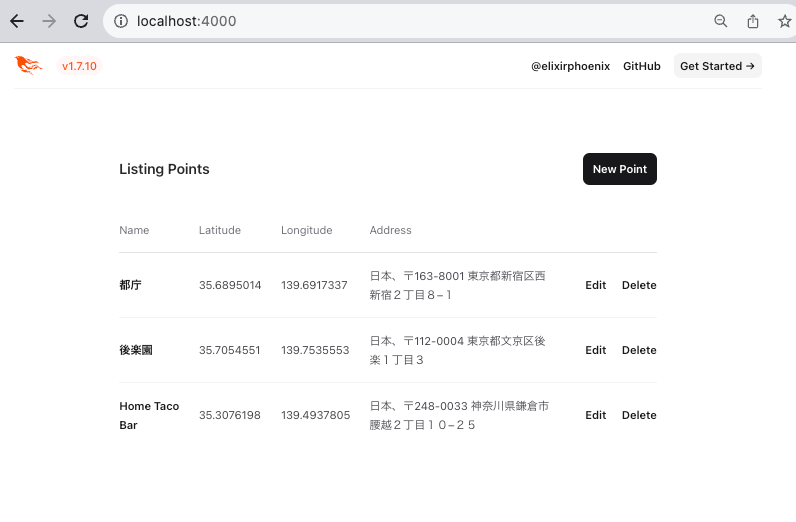Edit the 都庁 point

coord(595,285)
